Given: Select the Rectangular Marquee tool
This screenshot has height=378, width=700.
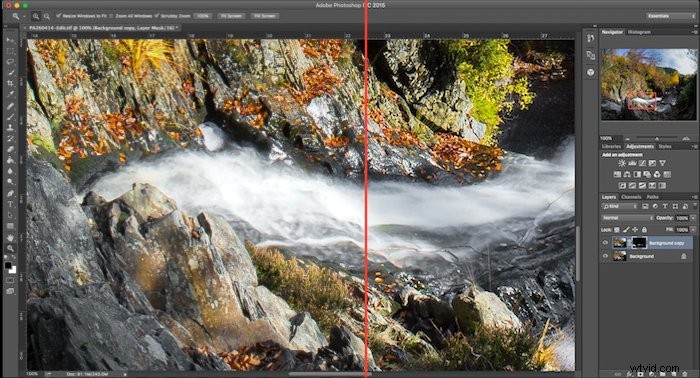Looking at the screenshot, I should (10, 51).
